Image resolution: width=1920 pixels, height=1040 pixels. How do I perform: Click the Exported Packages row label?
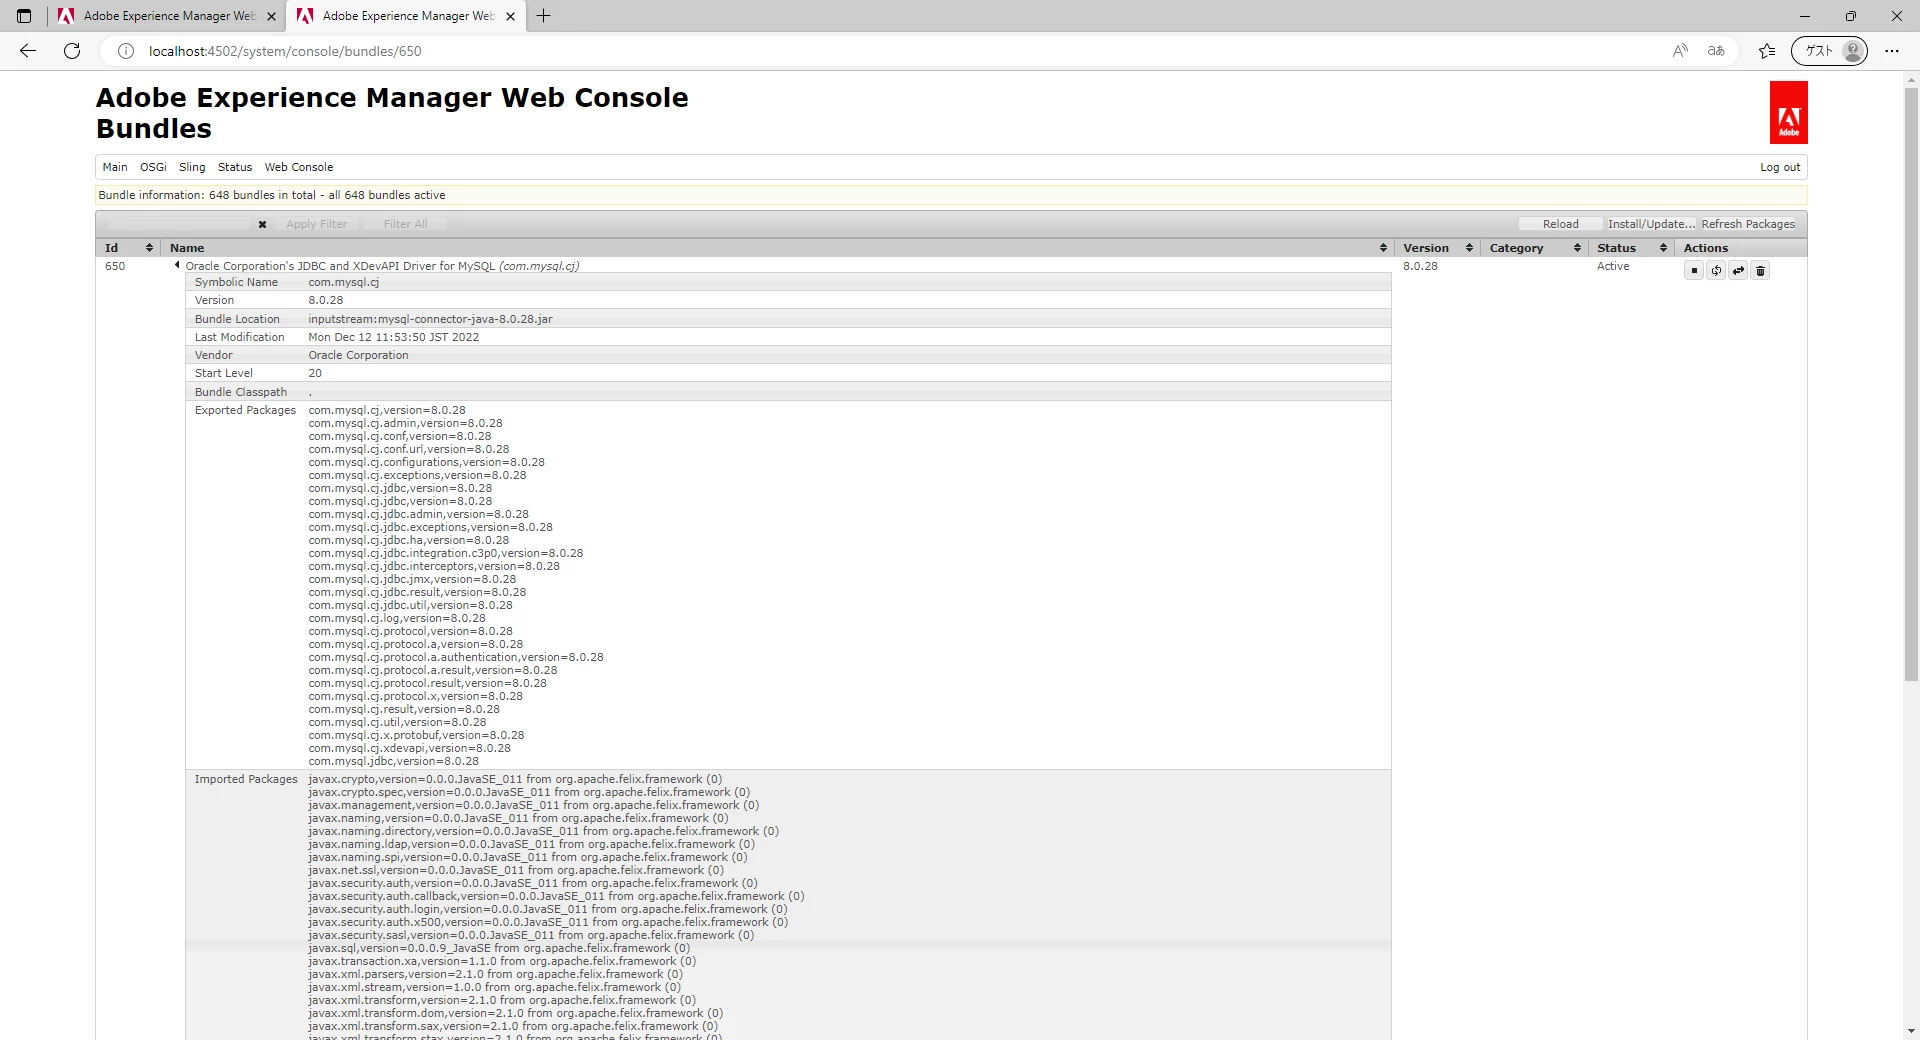coord(245,410)
